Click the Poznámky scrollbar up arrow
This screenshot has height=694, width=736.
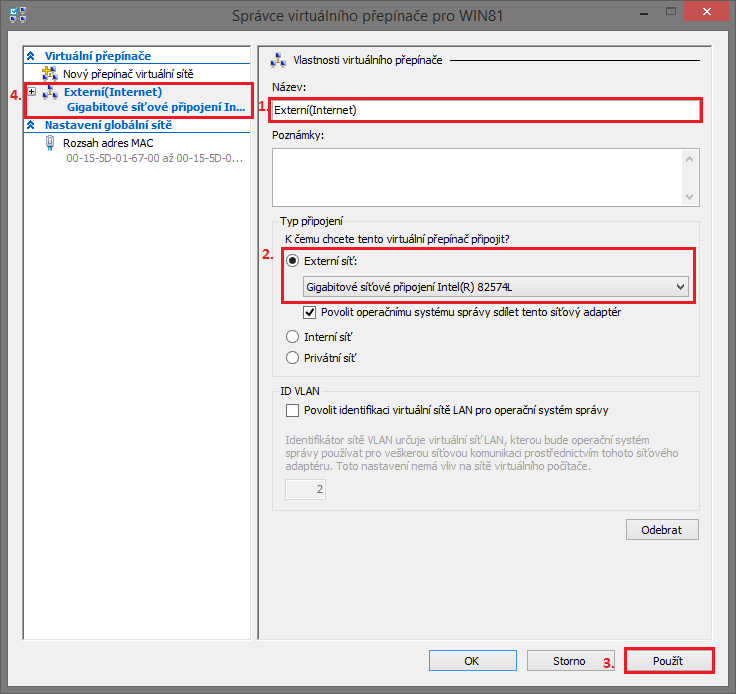(690, 159)
